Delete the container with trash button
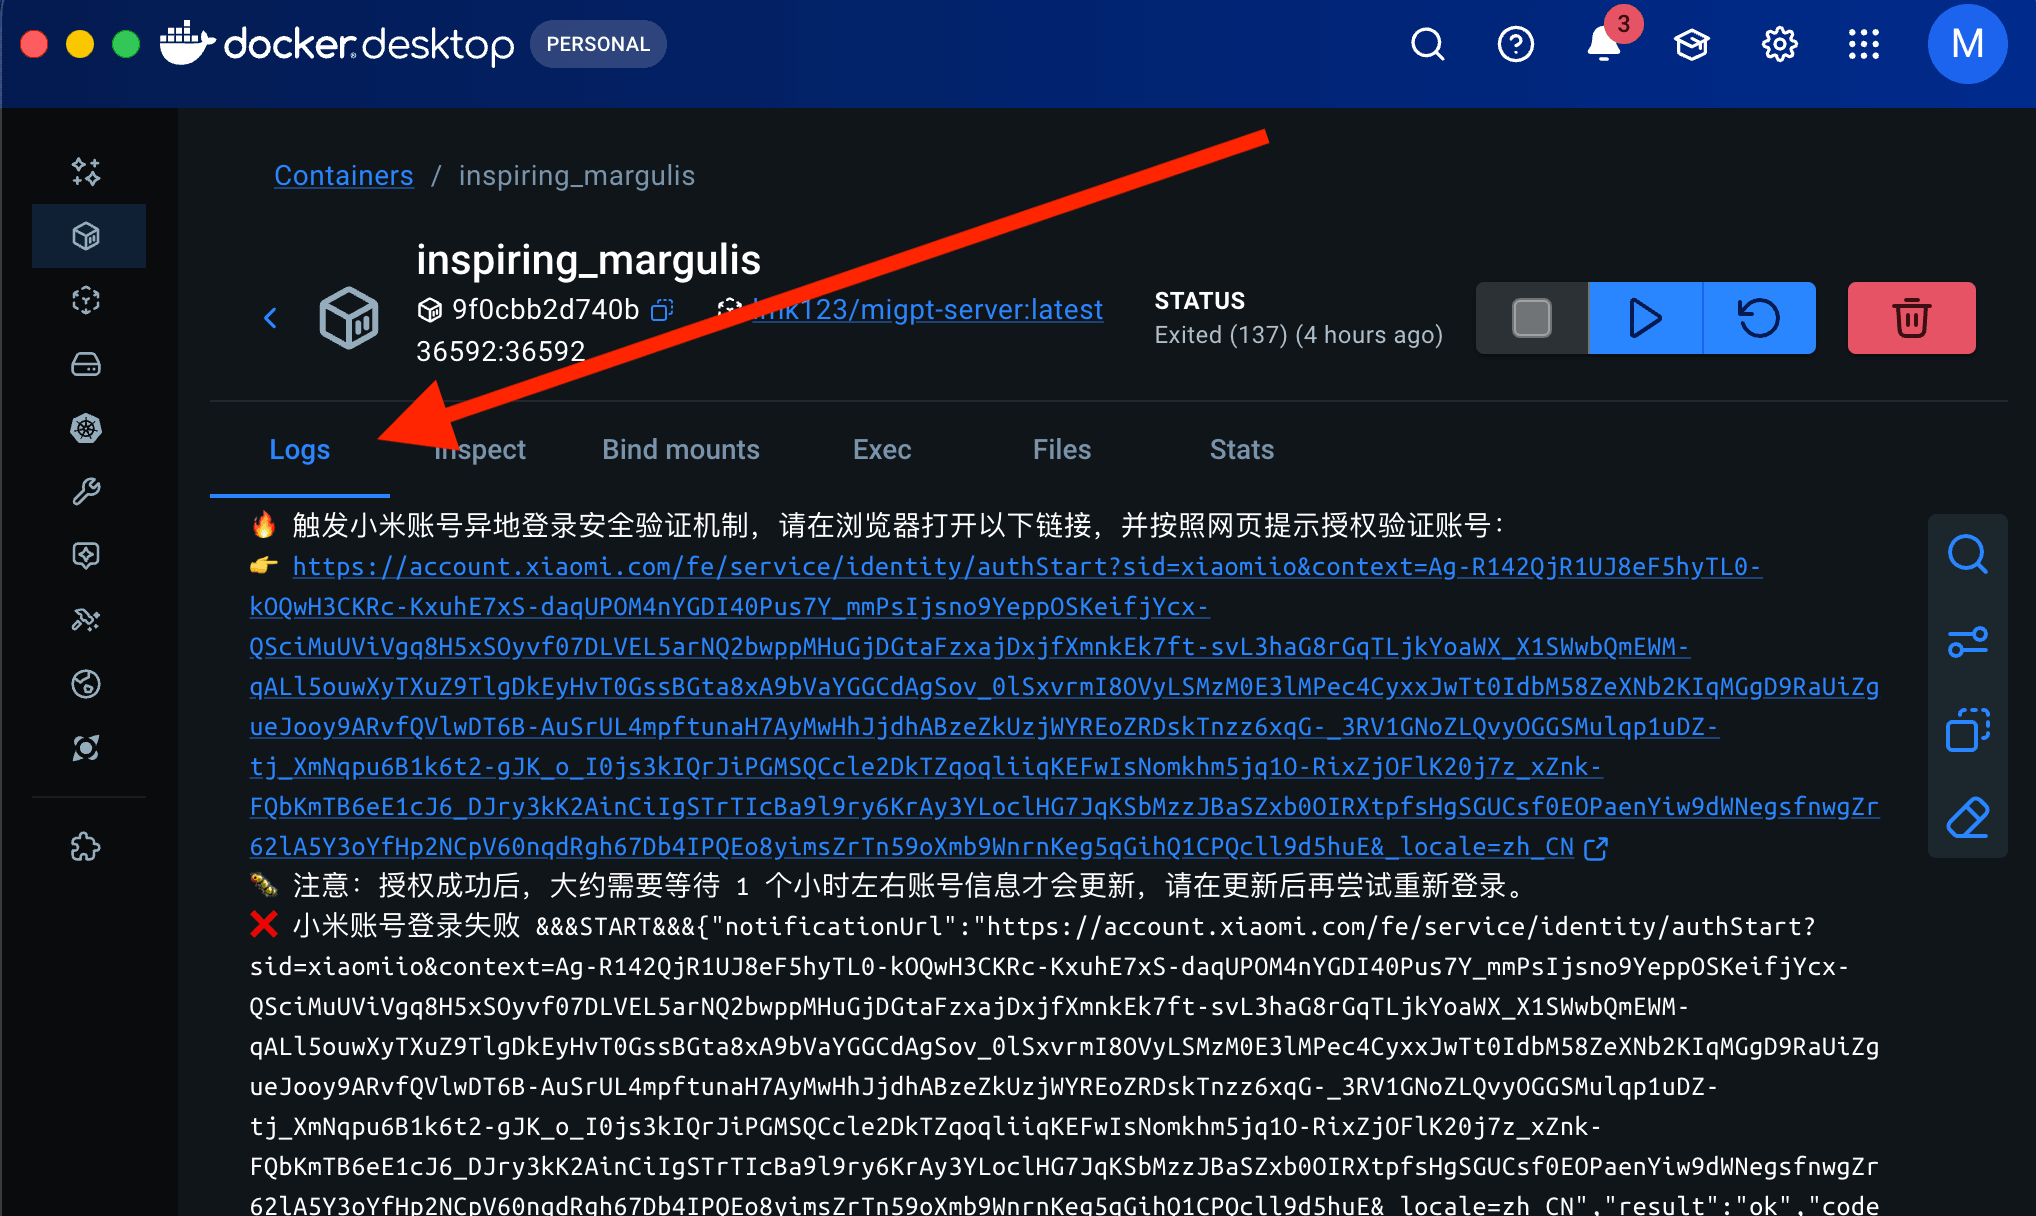The width and height of the screenshot is (2036, 1216). click(1911, 318)
